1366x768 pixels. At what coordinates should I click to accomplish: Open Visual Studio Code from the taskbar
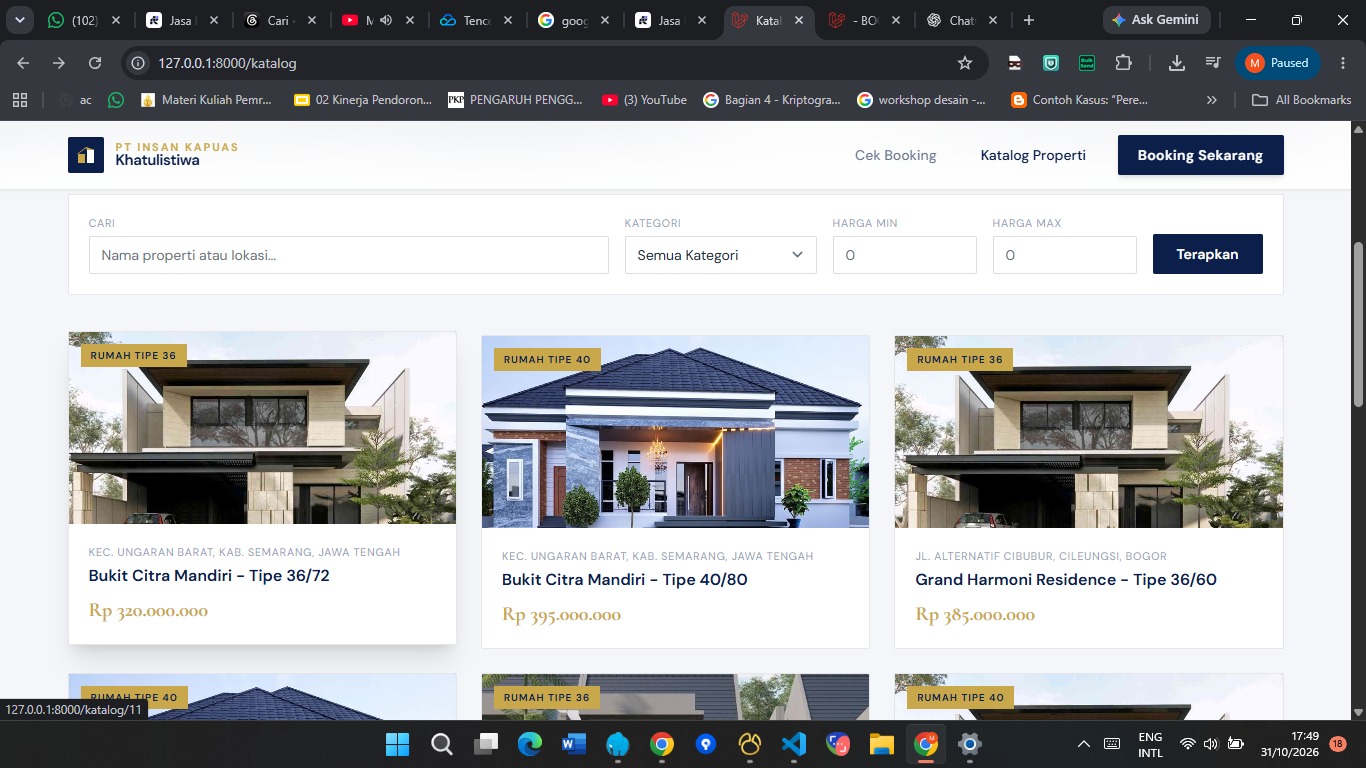point(794,744)
